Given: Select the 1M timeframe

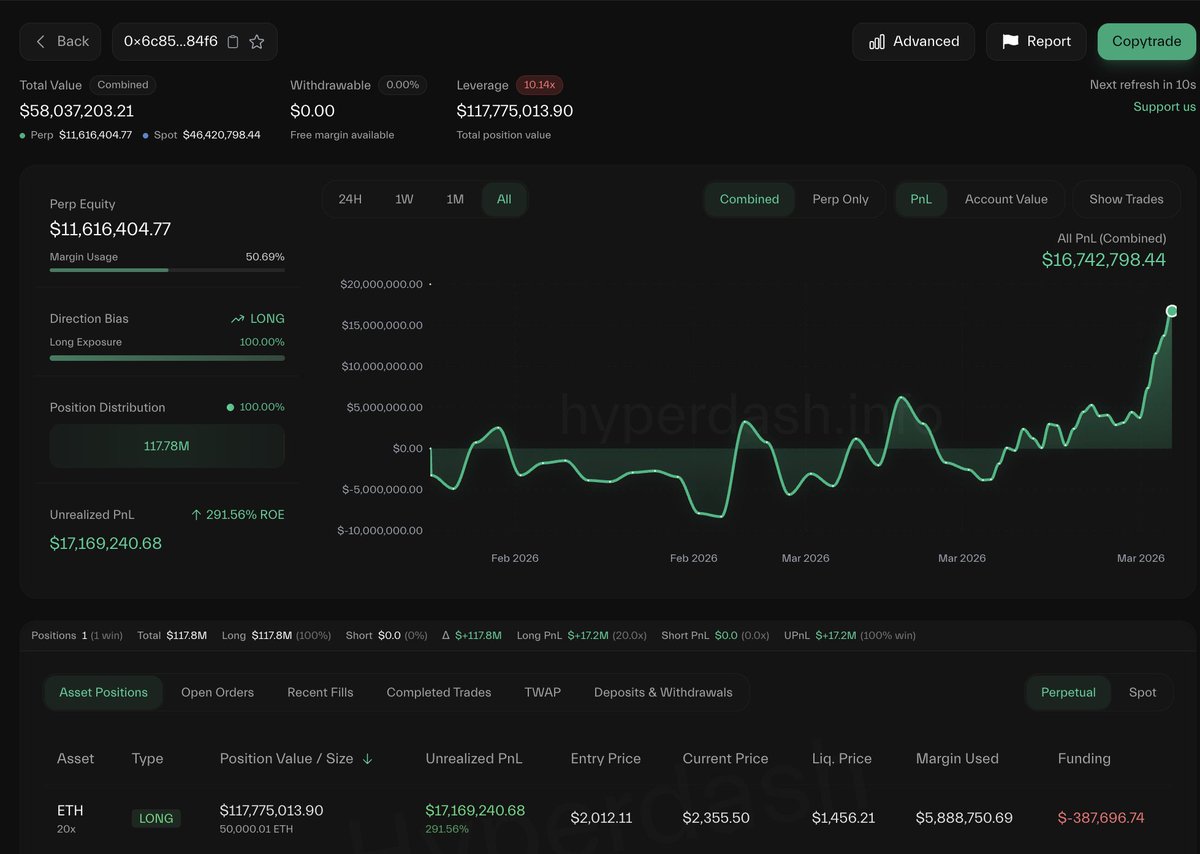Looking at the screenshot, I should 455,199.
